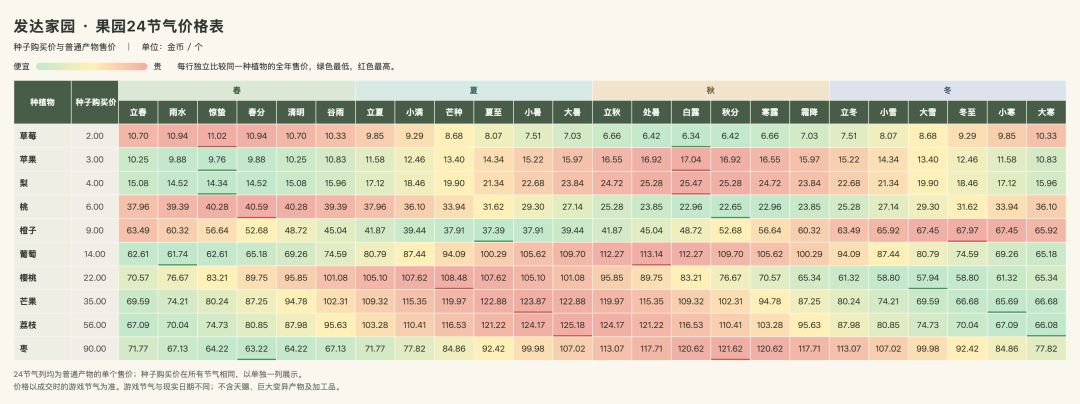Click the 谷雨 column header
The height and width of the screenshot is (404, 1080).
pyautogui.click(x=335, y=112)
